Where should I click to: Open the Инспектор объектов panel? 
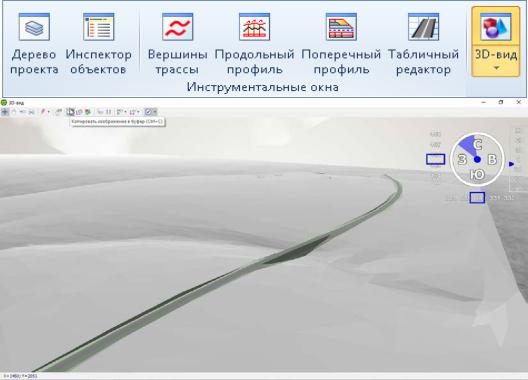[x=98, y=44]
